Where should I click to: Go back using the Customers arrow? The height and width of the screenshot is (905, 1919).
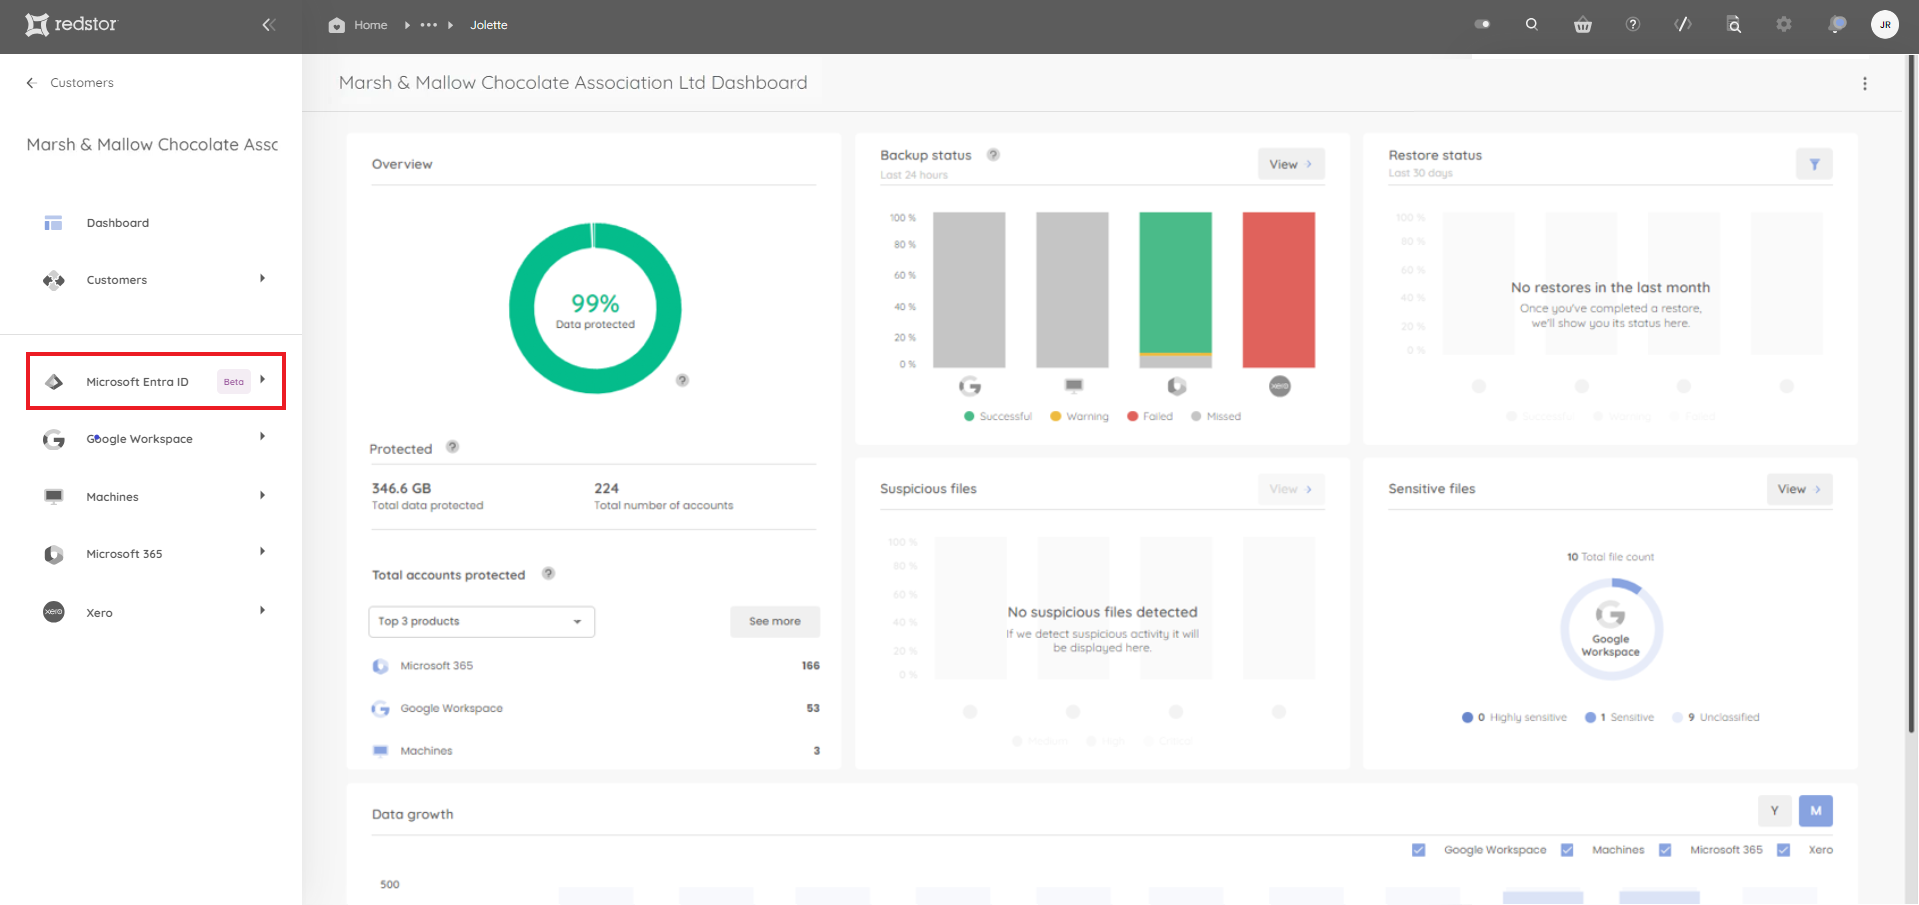[x=31, y=83]
